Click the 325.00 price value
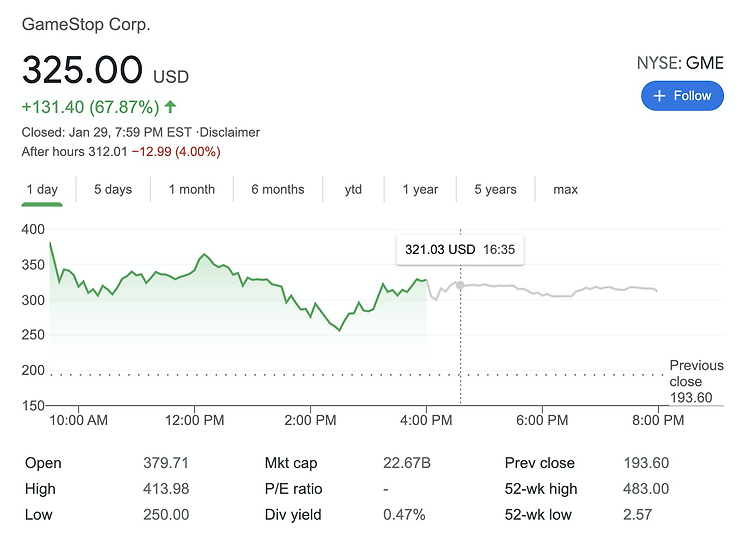The height and width of the screenshot is (538, 750). [82, 70]
